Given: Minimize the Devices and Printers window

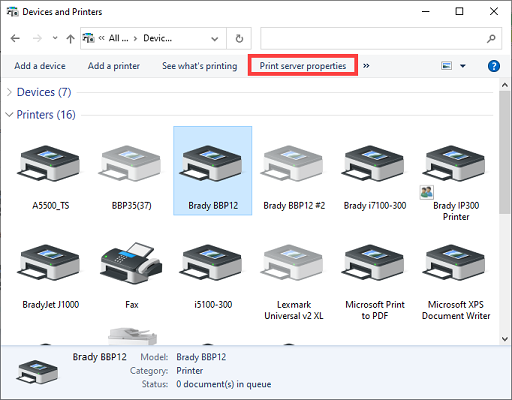Looking at the screenshot, I should click(426, 11).
